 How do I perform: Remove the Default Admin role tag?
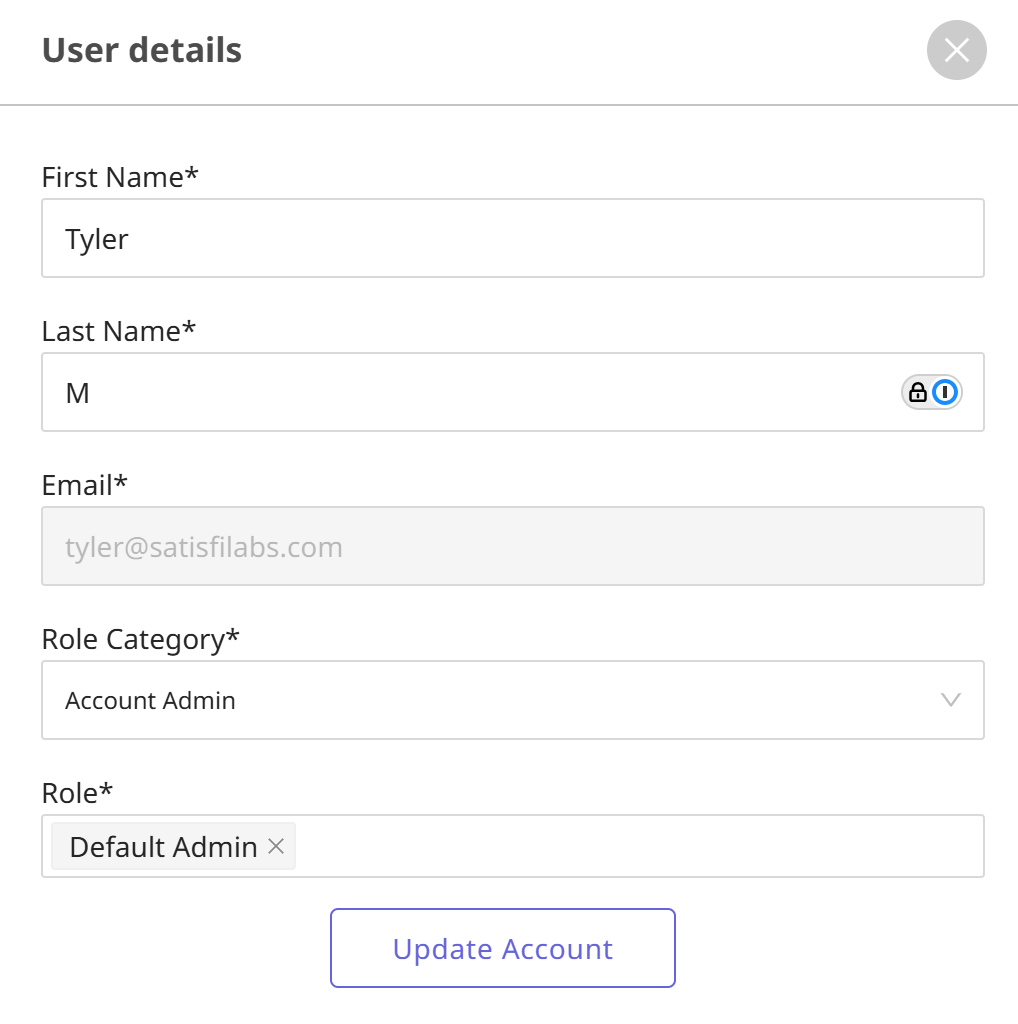point(277,847)
